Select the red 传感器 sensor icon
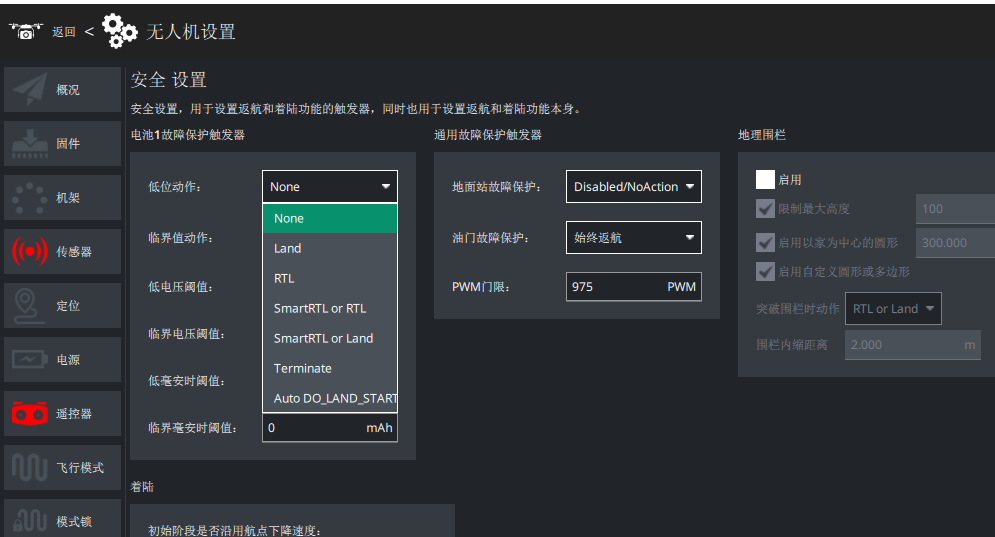The height and width of the screenshot is (537, 995). click(29, 251)
